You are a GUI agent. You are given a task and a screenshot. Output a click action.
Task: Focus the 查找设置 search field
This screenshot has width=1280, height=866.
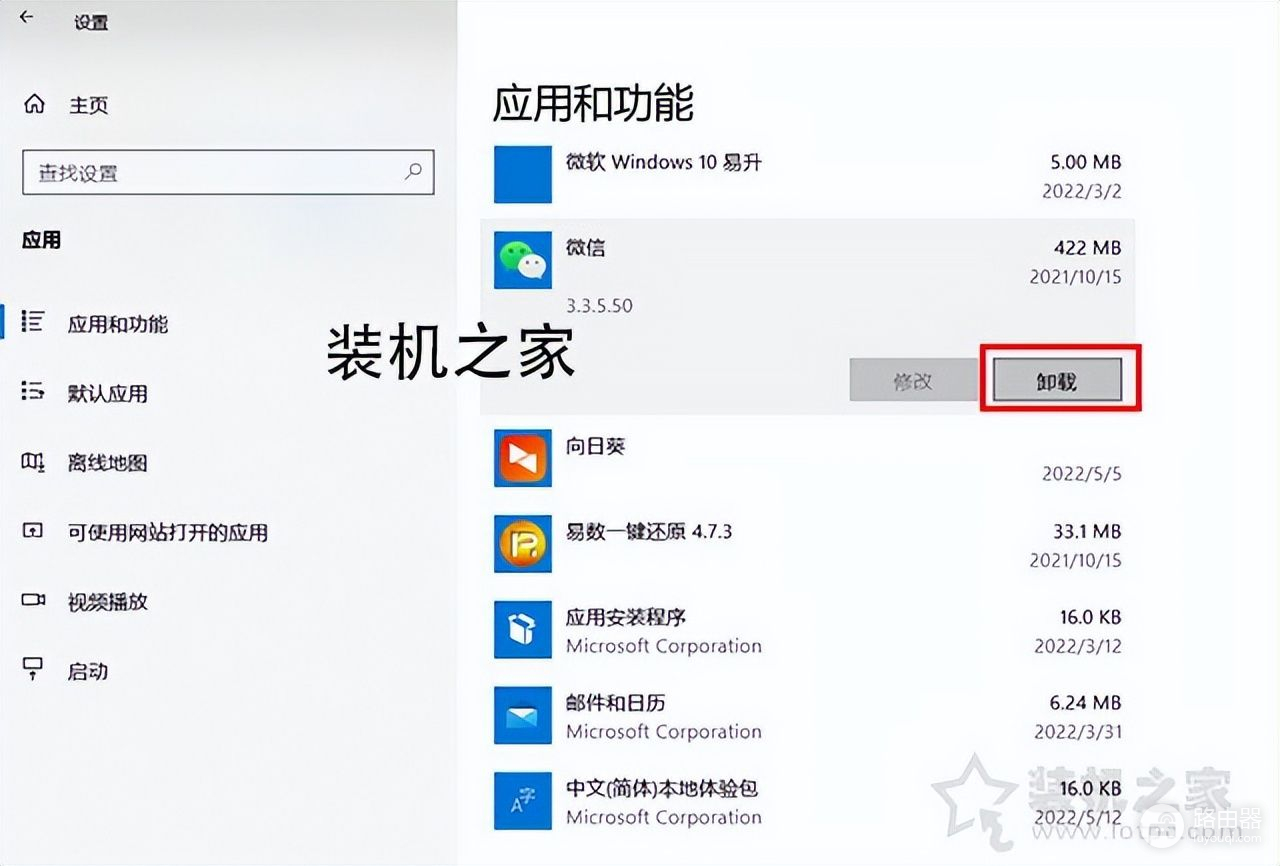pyautogui.click(x=228, y=172)
